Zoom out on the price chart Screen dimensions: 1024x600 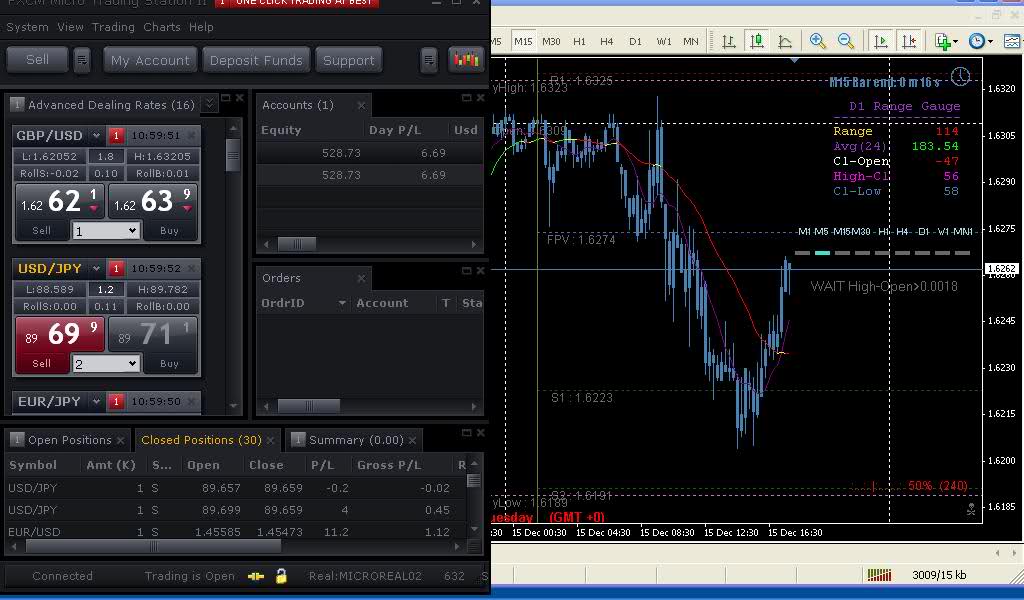[x=846, y=41]
